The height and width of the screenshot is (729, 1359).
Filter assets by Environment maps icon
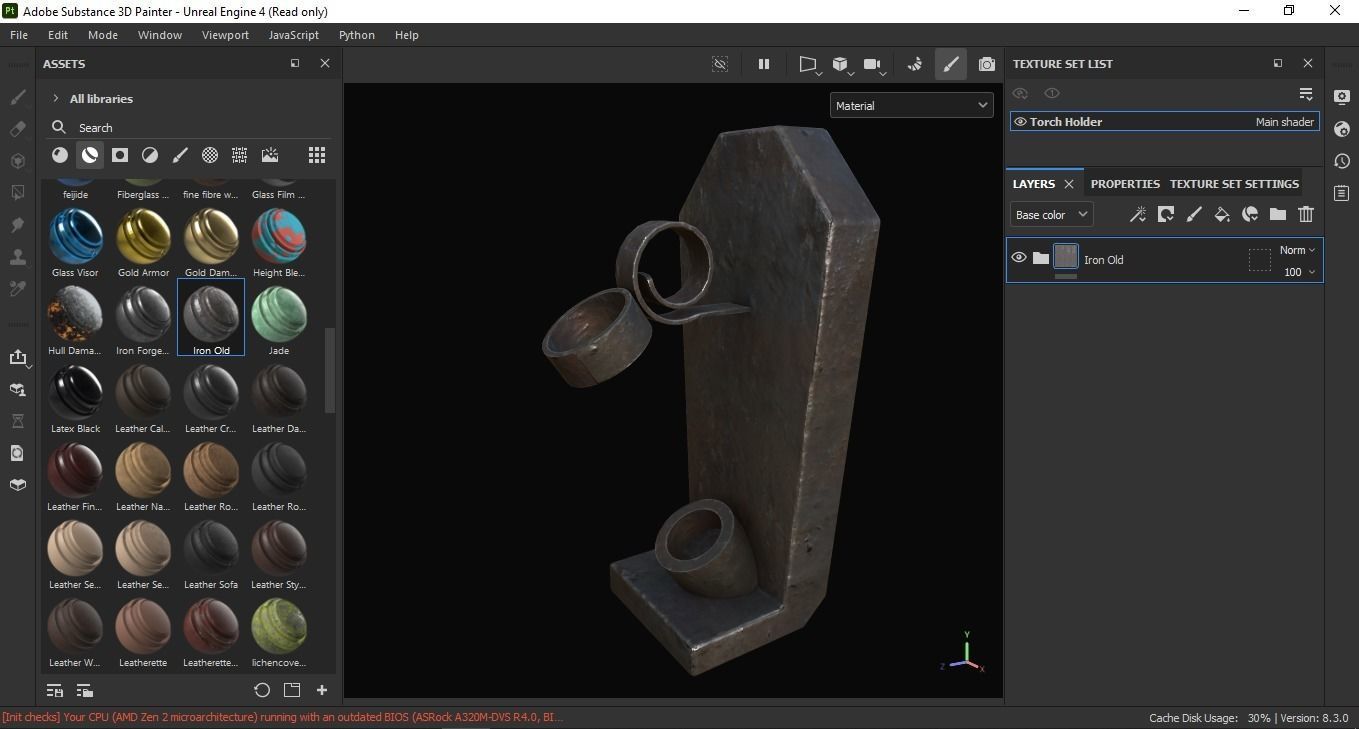(x=270, y=155)
